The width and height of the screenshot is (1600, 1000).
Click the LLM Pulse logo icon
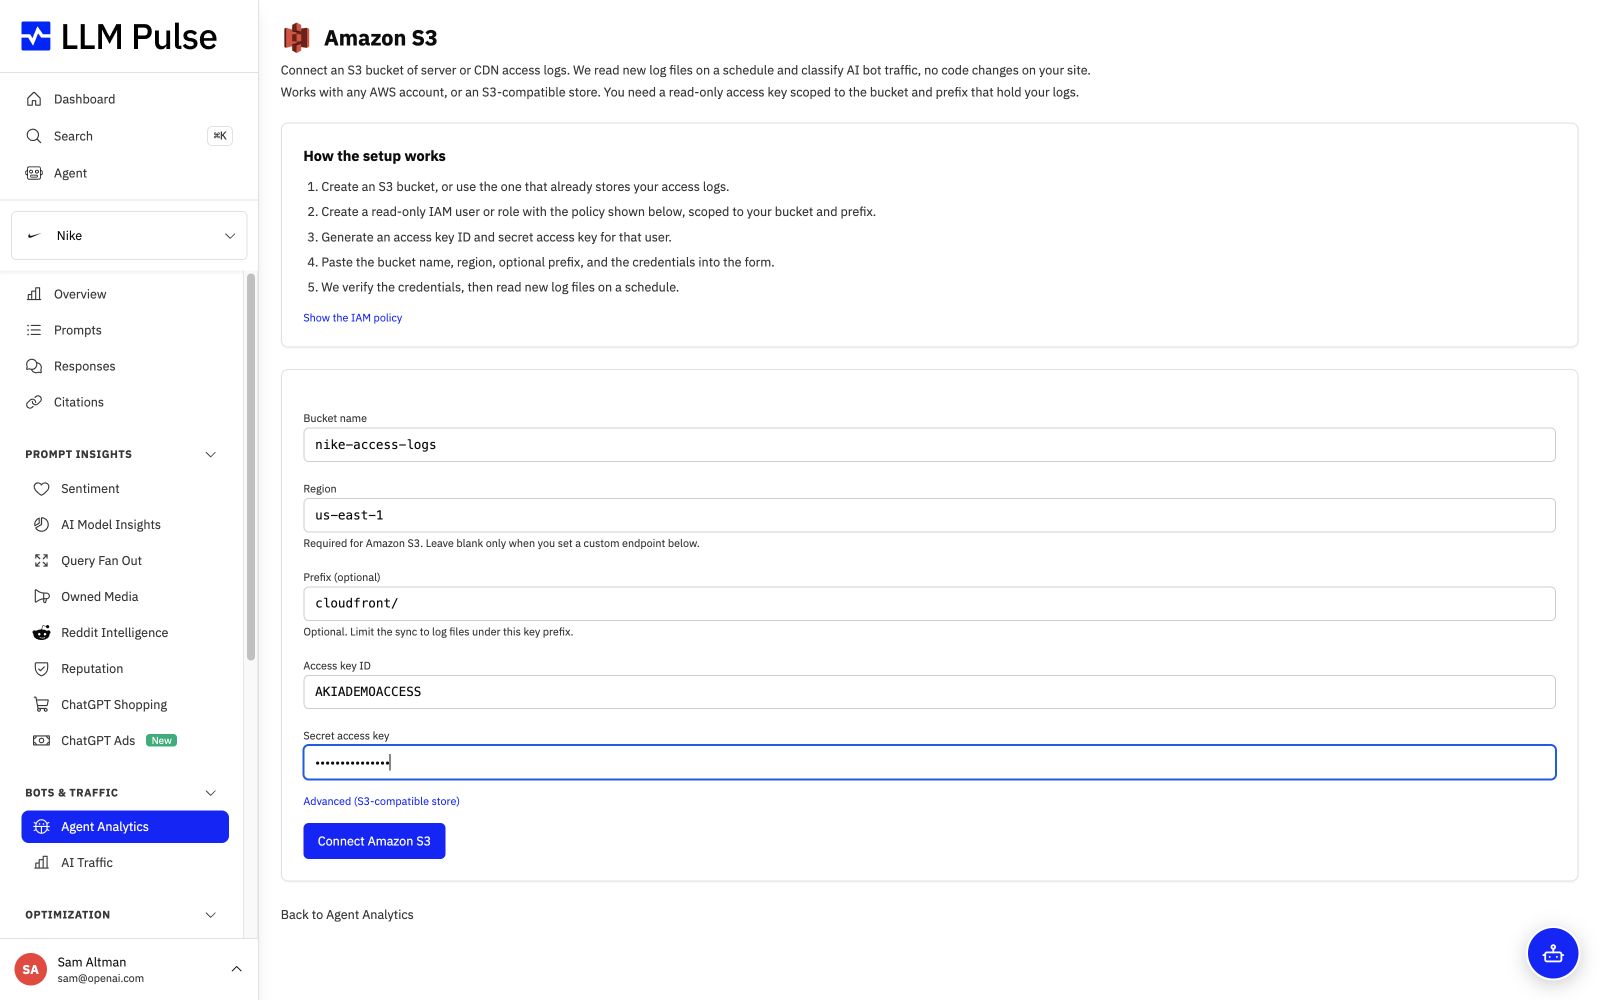[36, 36]
